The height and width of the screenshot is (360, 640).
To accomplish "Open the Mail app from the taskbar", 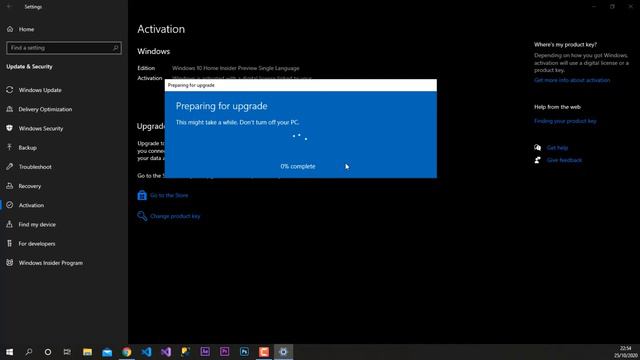I will pos(107,352).
